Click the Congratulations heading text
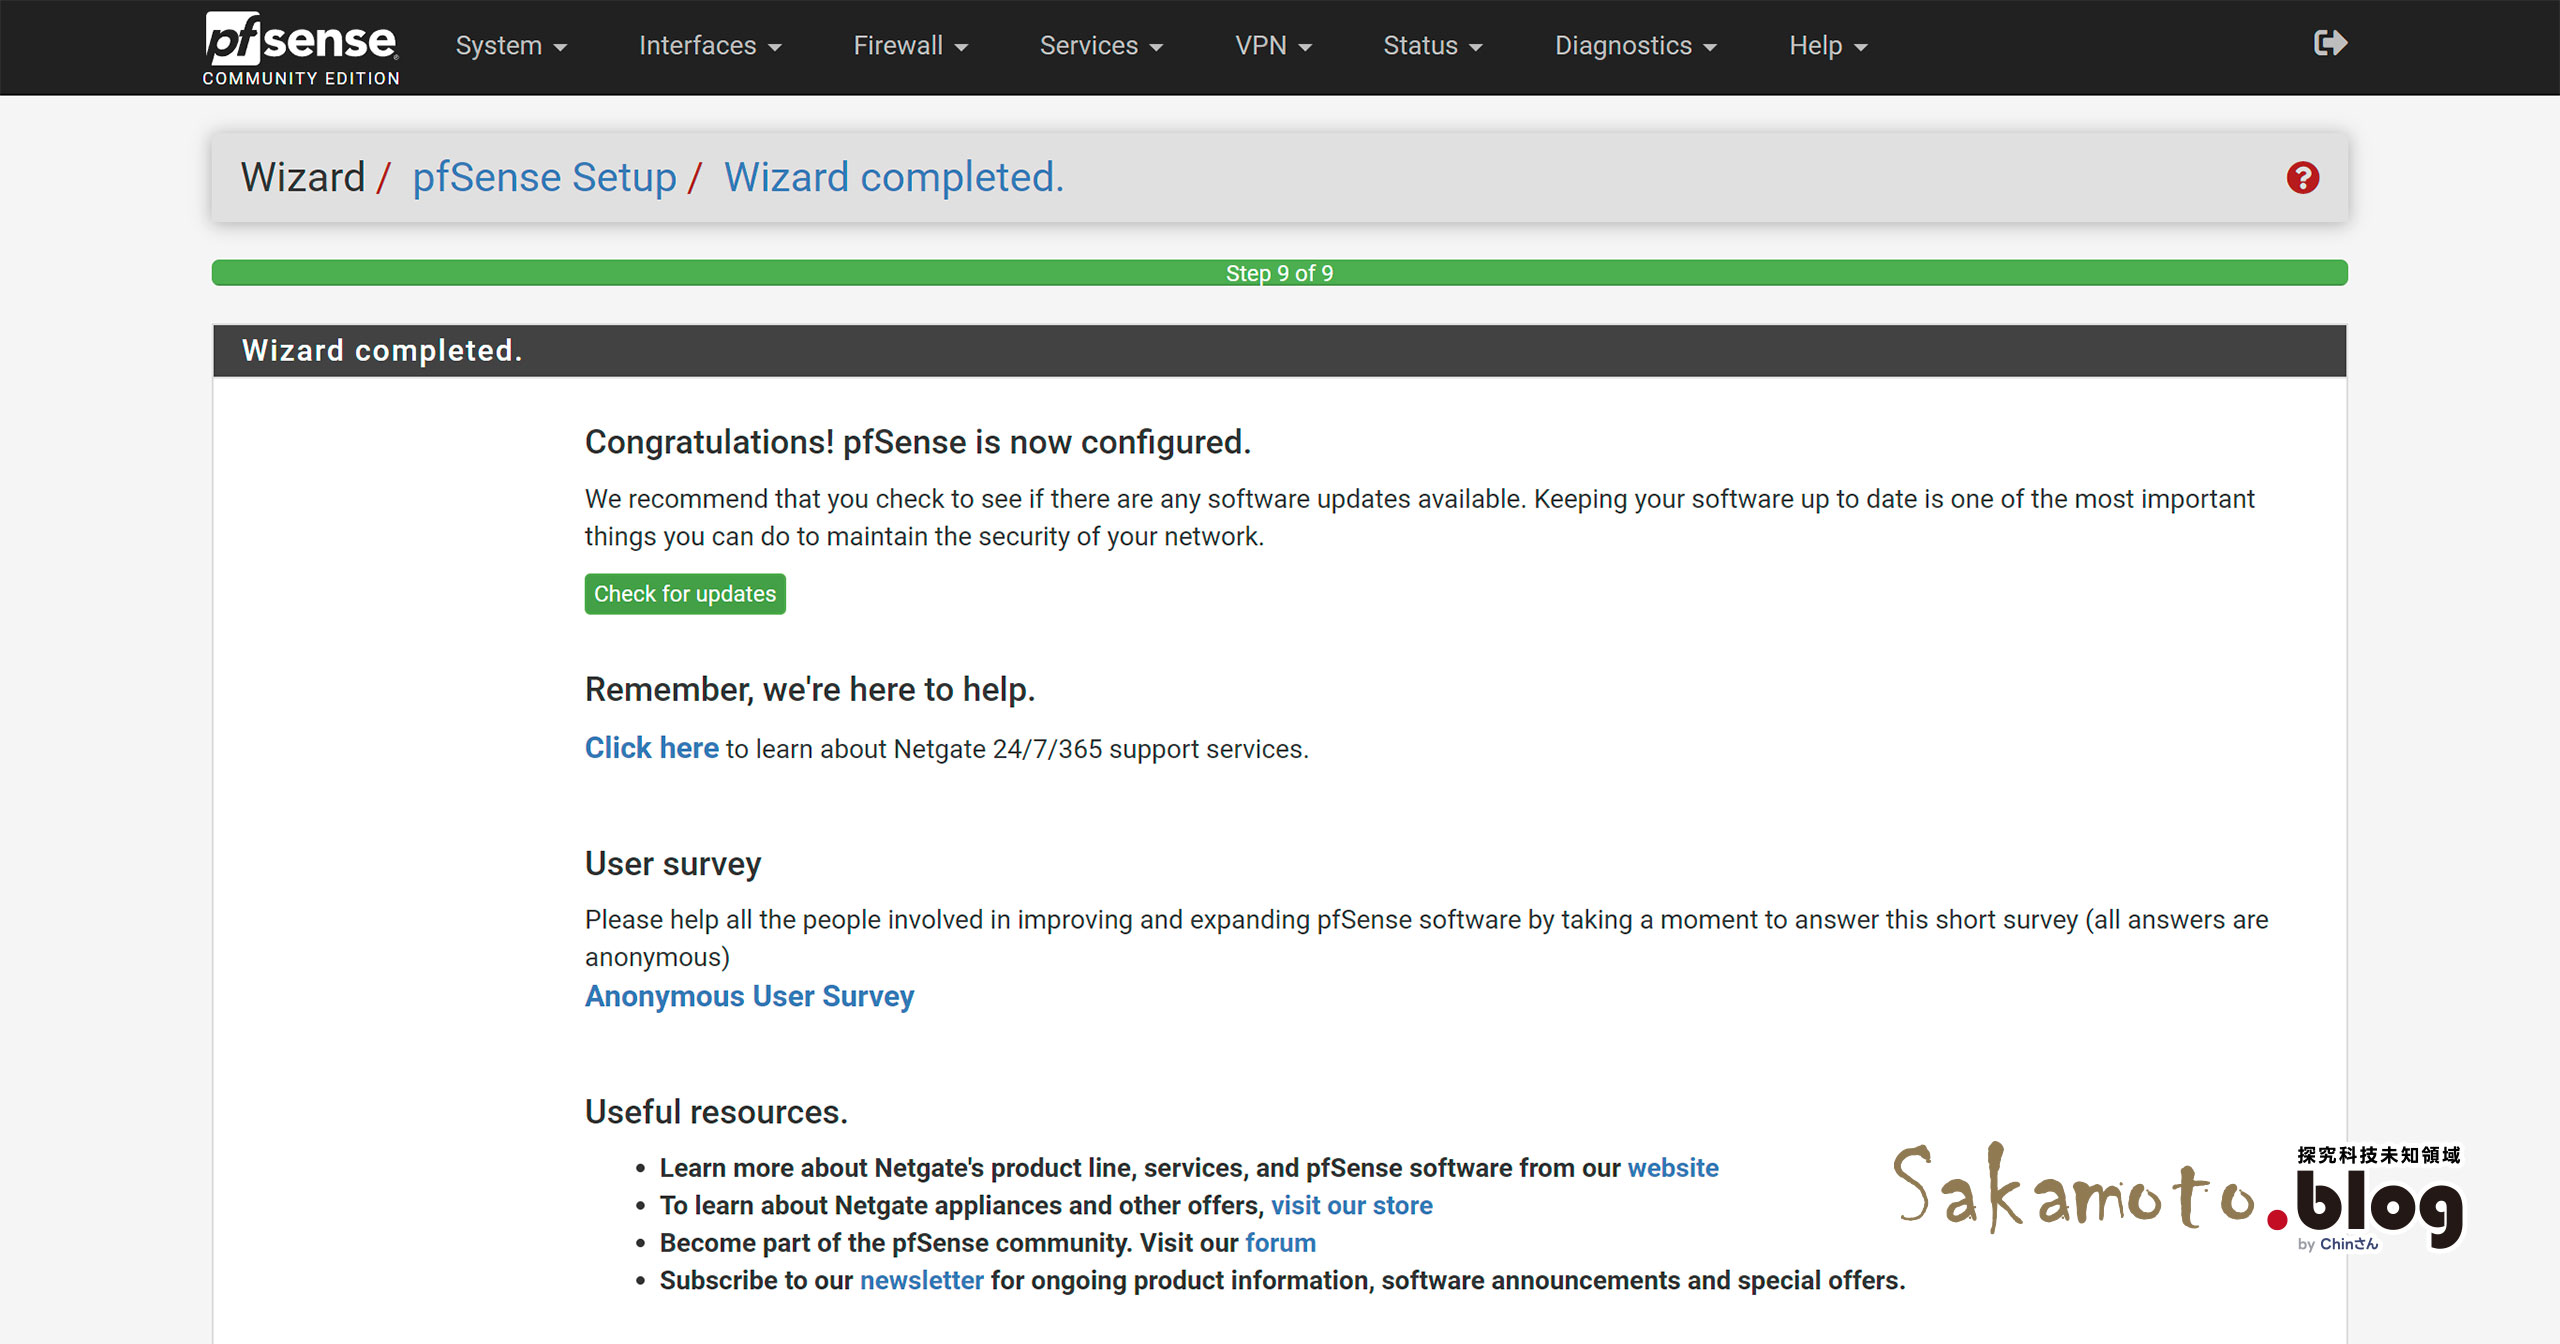2560x1344 pixels. [x=918, y=442]
